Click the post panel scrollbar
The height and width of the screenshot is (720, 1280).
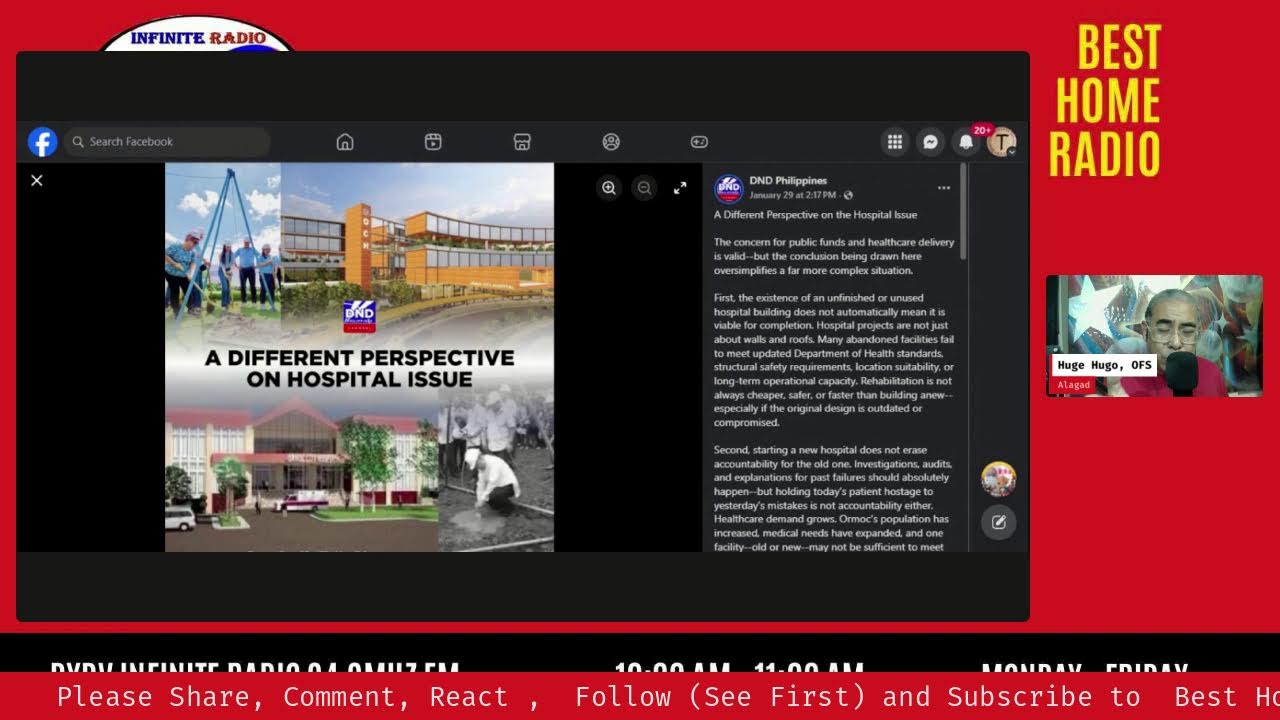964,212
